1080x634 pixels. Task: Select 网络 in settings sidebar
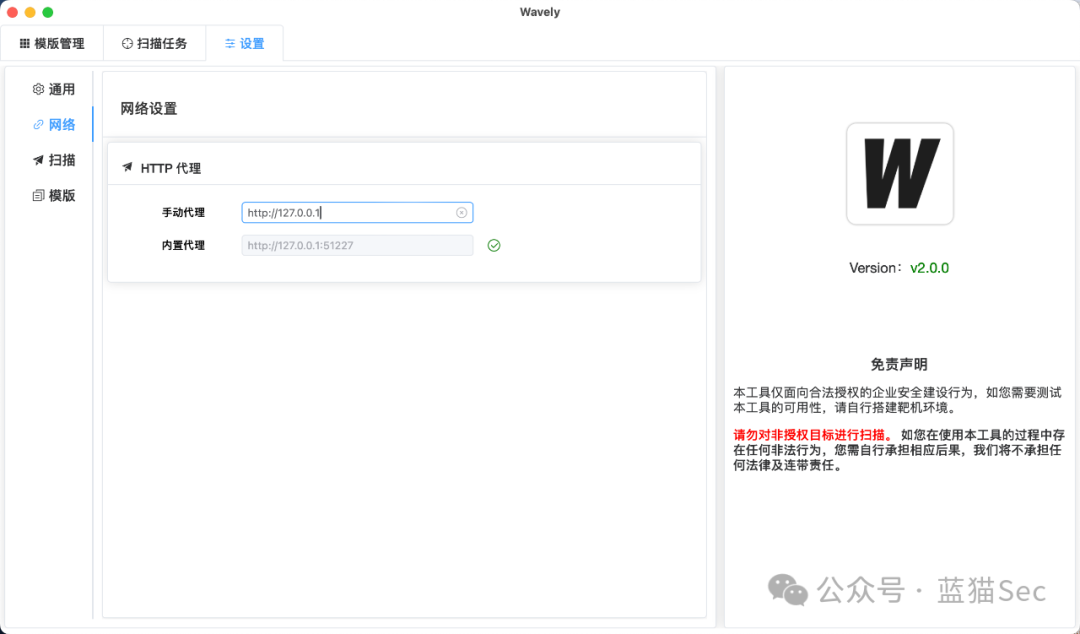tap(54, 125)
